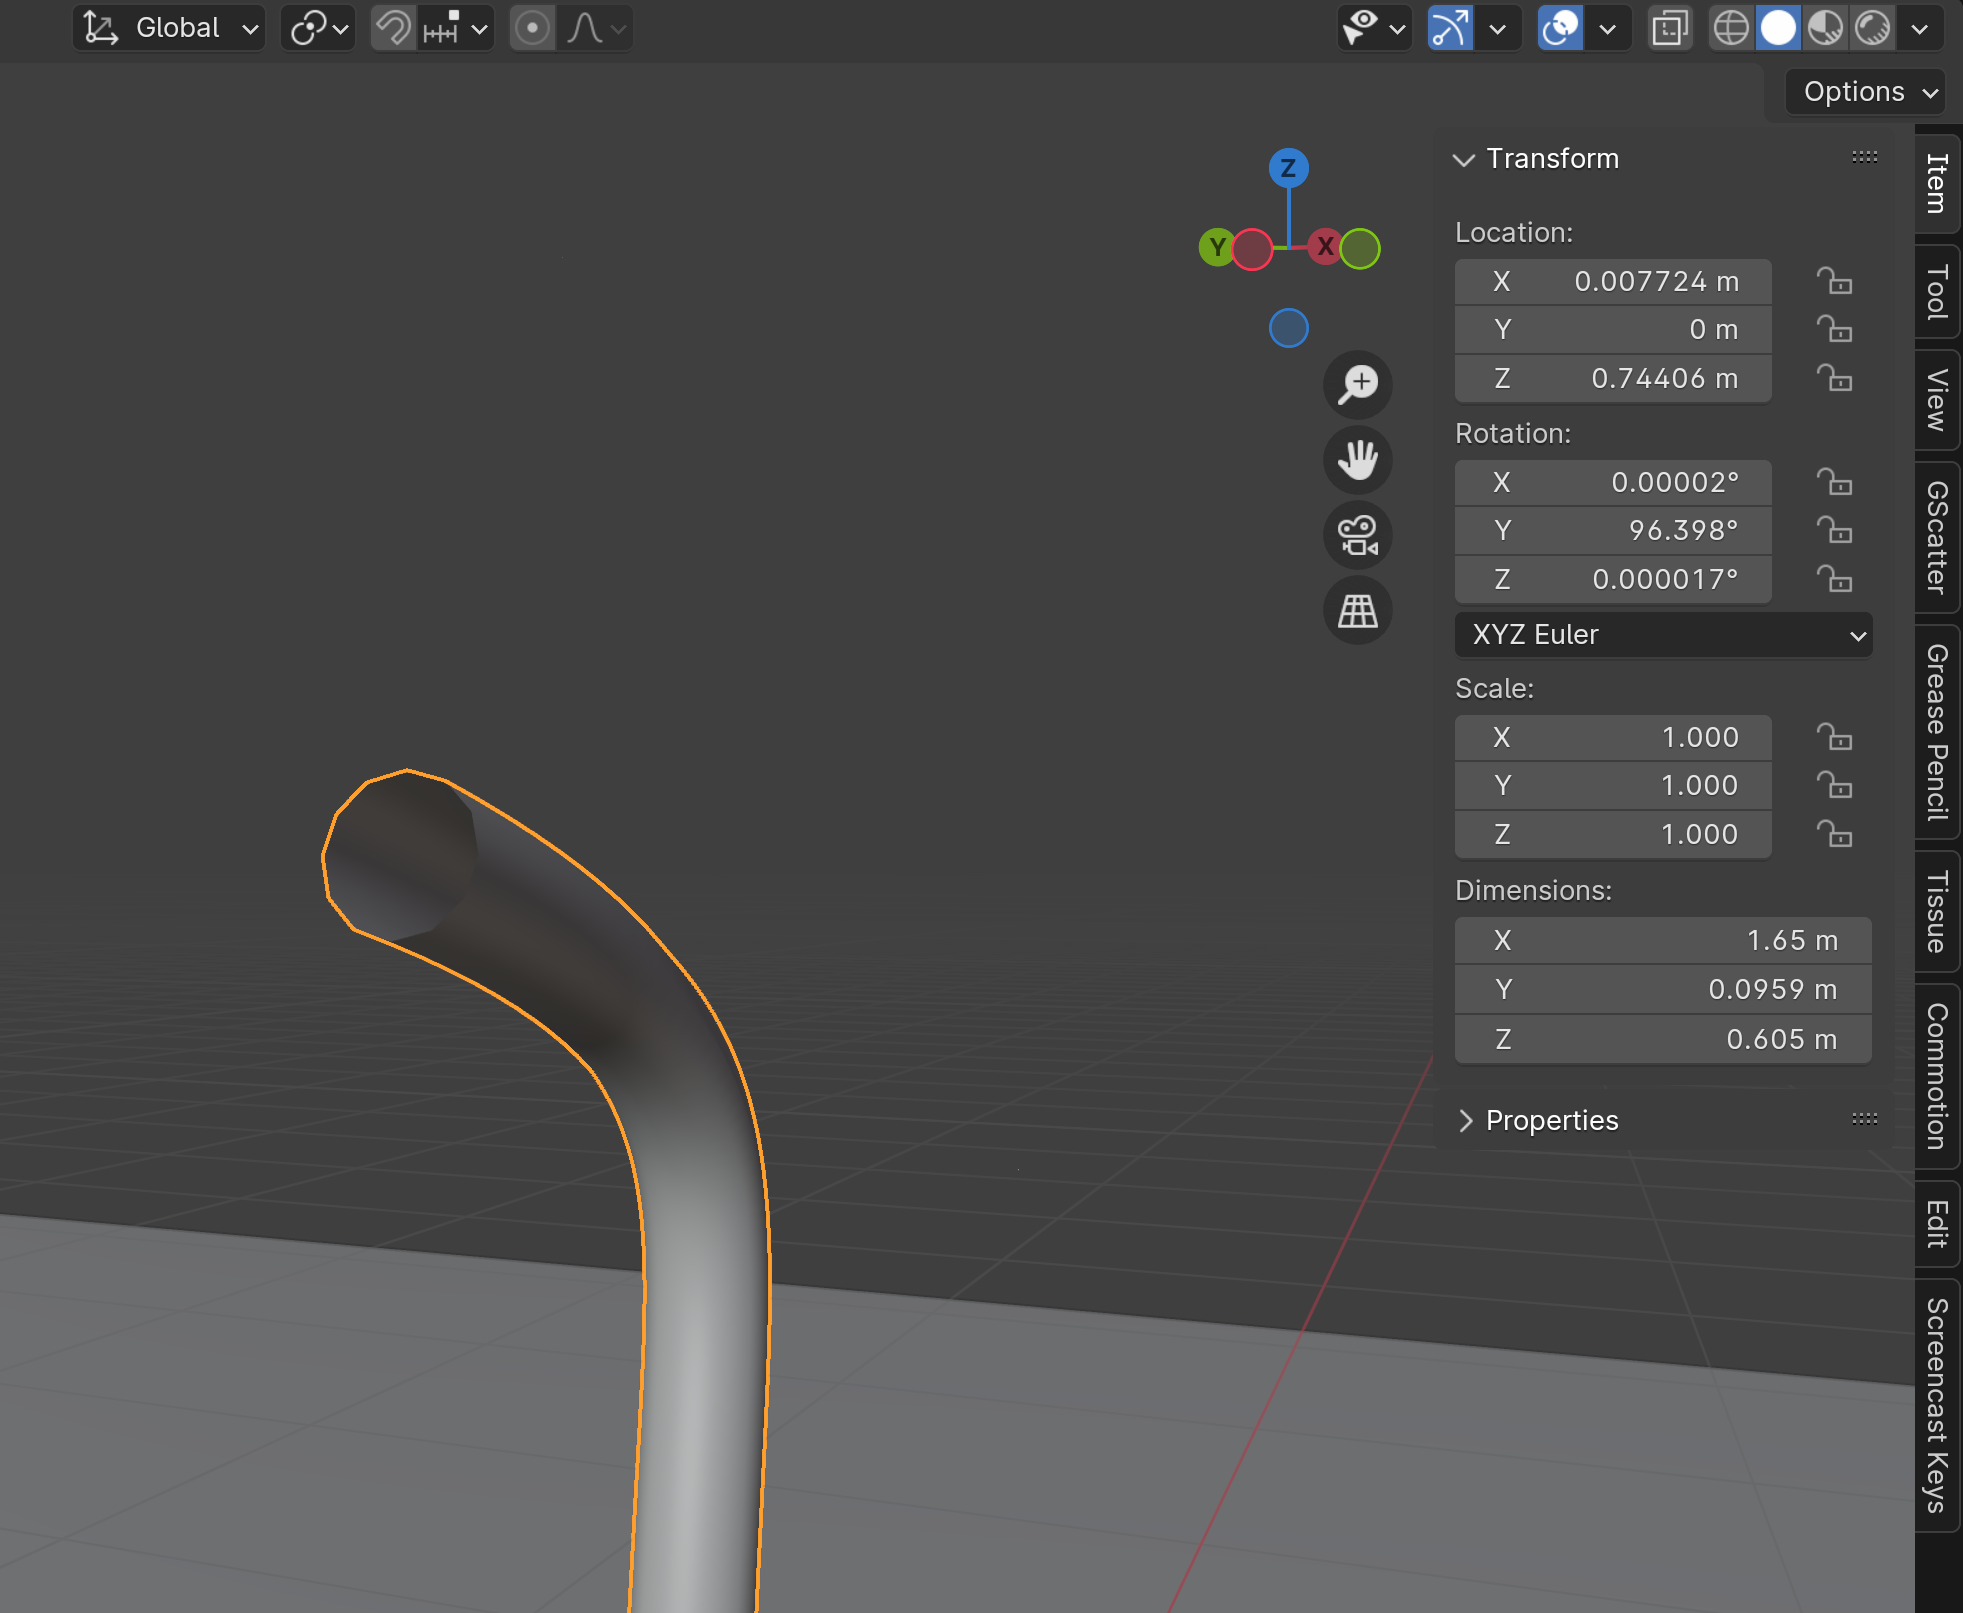Click the Z axis on the navigation gizmo
The image size is (1963, 1613).
(x=1288, y=168)
